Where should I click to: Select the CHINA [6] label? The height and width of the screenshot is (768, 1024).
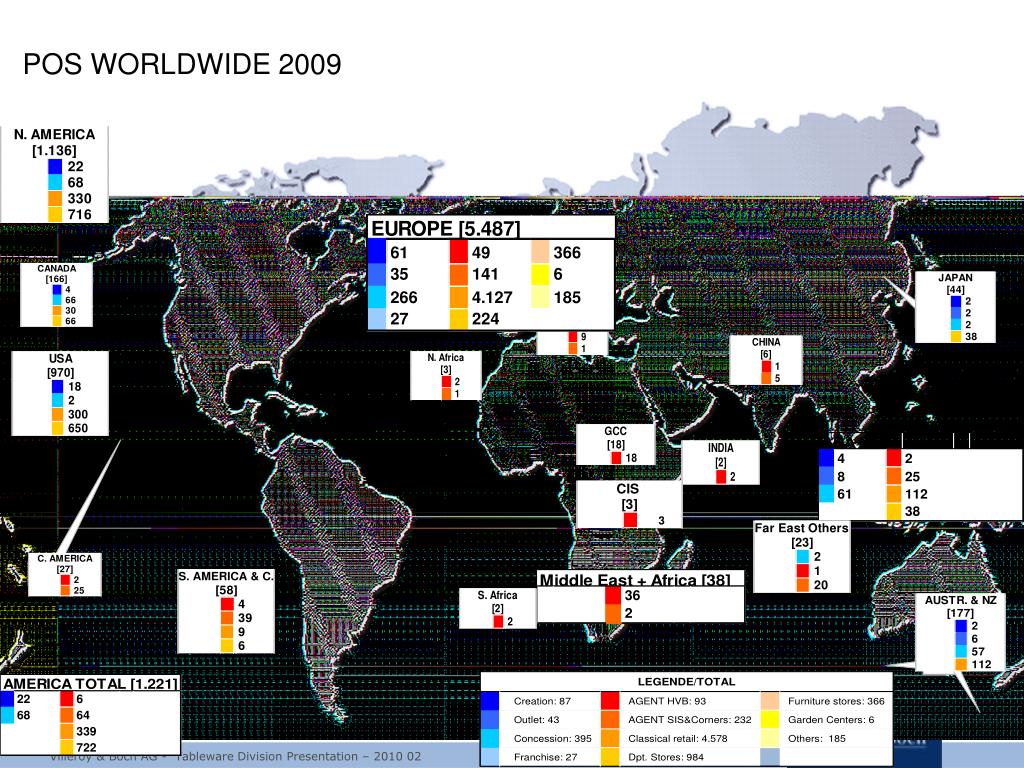765,347
